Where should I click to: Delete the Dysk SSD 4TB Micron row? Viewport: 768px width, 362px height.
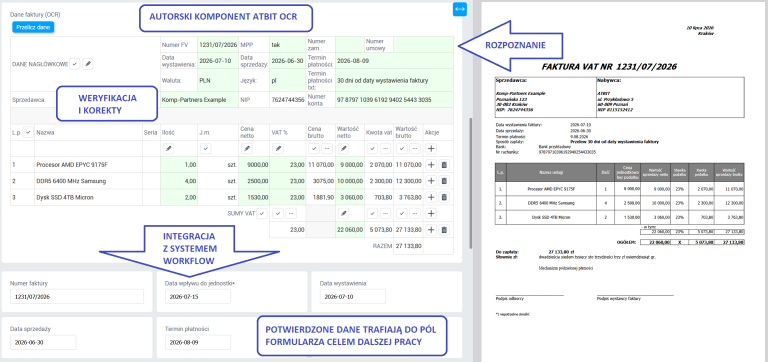444,197
